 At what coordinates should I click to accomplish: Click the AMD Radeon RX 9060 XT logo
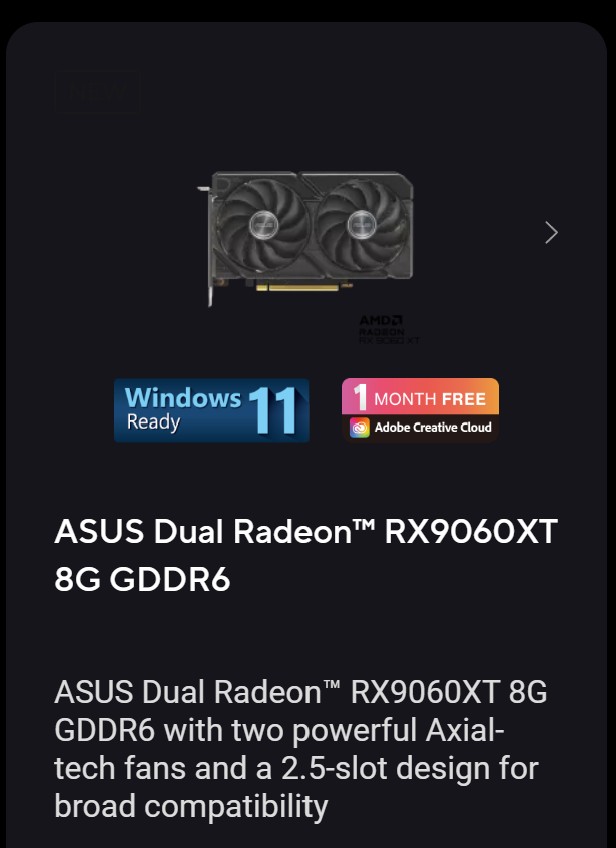[x=389, y=330]
